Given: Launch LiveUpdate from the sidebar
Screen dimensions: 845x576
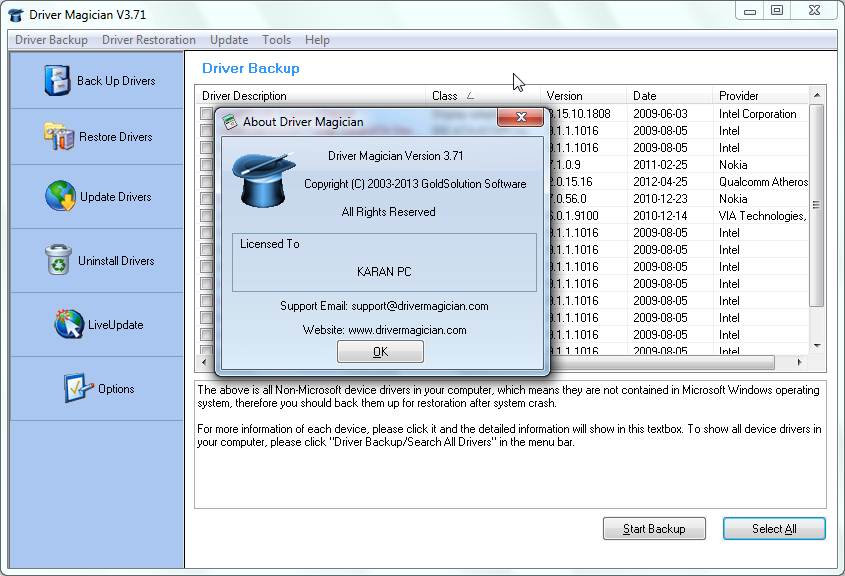Looking at the screenshot, I should tap(97, 324).
